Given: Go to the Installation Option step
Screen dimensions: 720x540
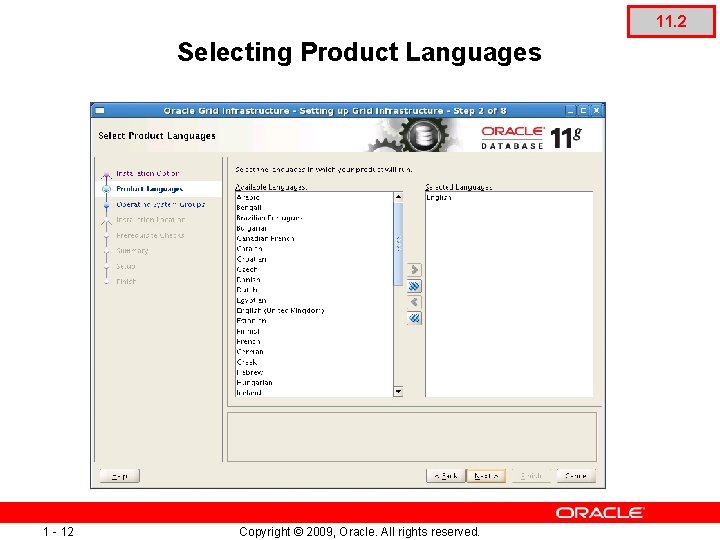Looking at the screenshot, I should pos(147,173).
